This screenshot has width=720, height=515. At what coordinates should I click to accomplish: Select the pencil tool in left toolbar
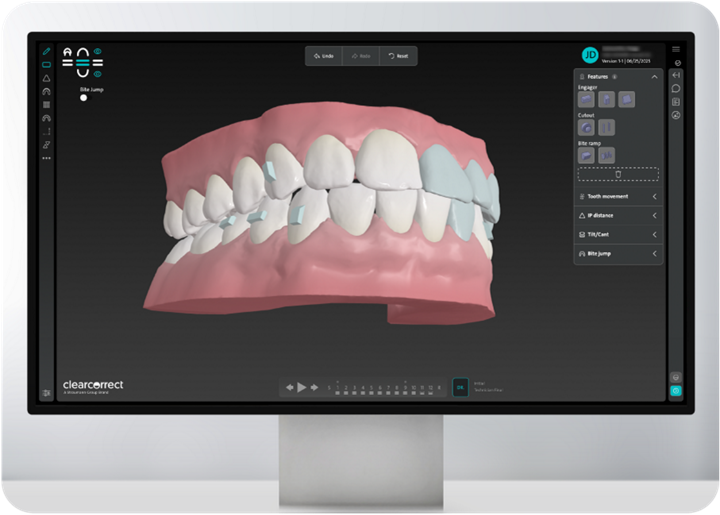(x=46, y=50)
